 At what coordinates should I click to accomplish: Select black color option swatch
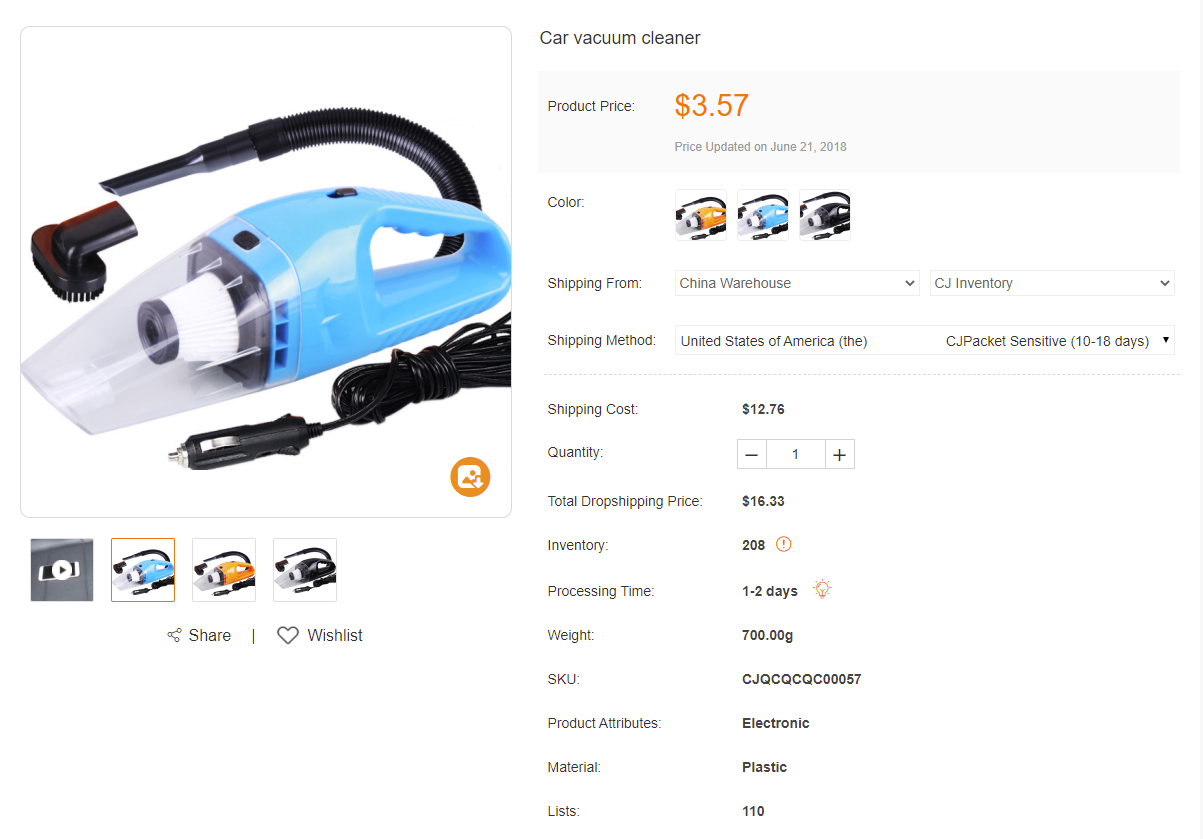click(825, 215)
